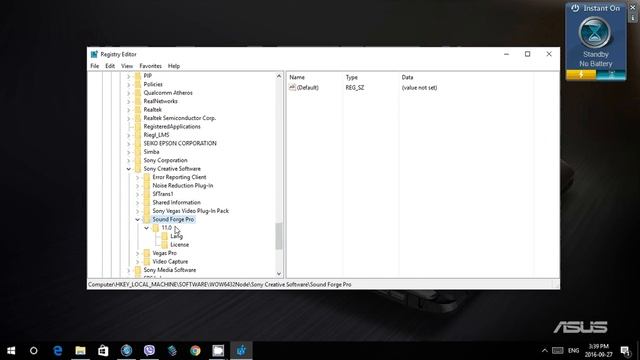Image resolution: width=640 pixels, height=360 pixels.
Task: Expand the RealNetworks key
Action: point(129,101)
